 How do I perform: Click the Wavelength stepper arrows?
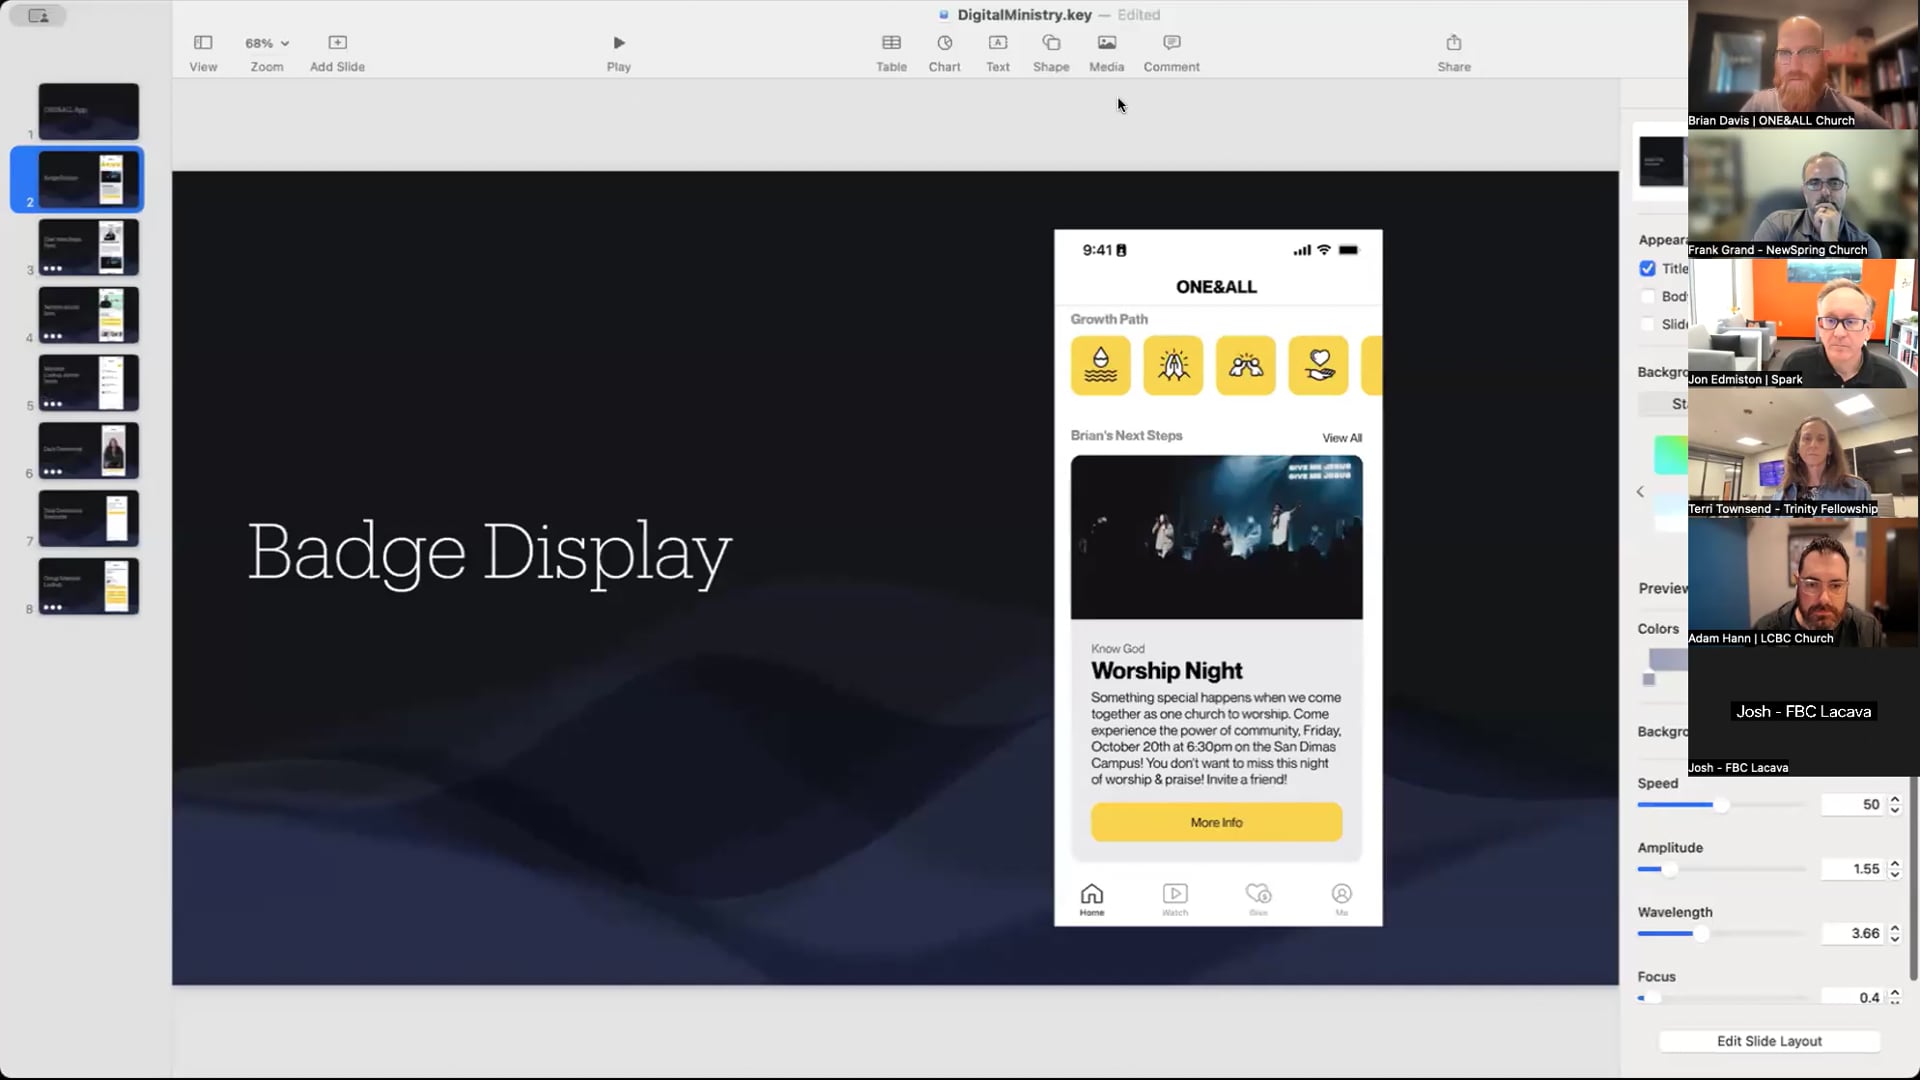pyautogui.click(x=1895, y=933)
